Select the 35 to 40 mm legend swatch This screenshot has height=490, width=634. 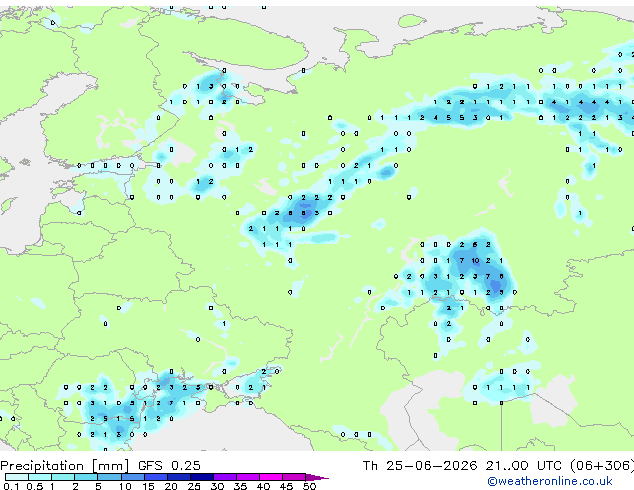[x=248, y=477]
